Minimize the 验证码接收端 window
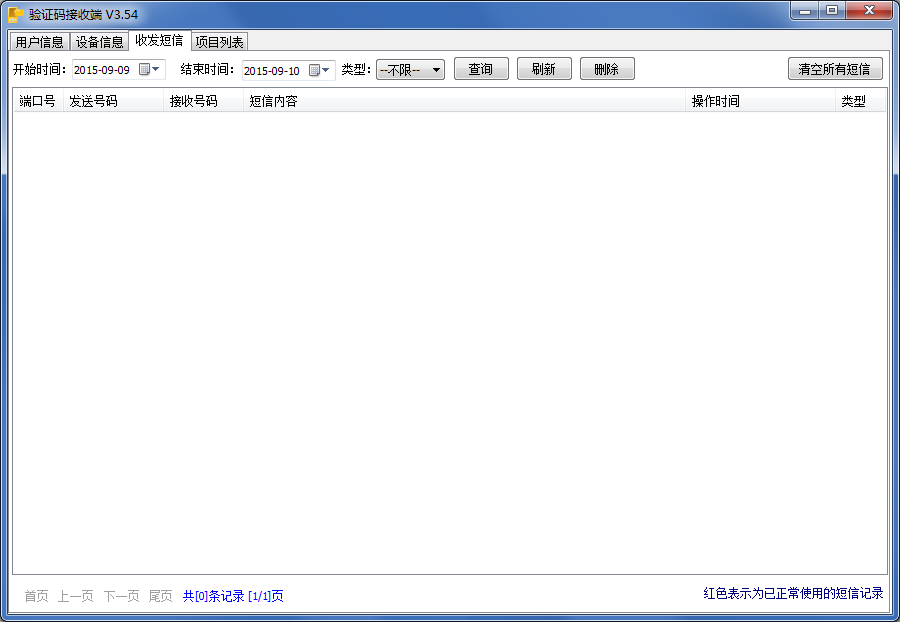 coord(805,10)
